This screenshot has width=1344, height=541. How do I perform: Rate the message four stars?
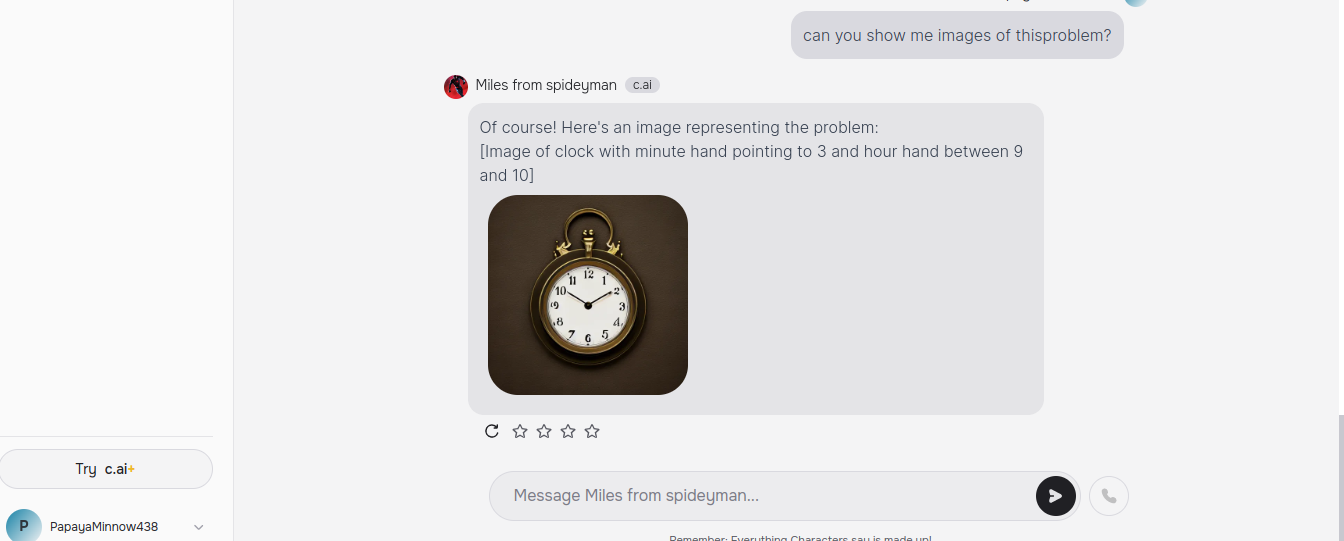[592, 431]
